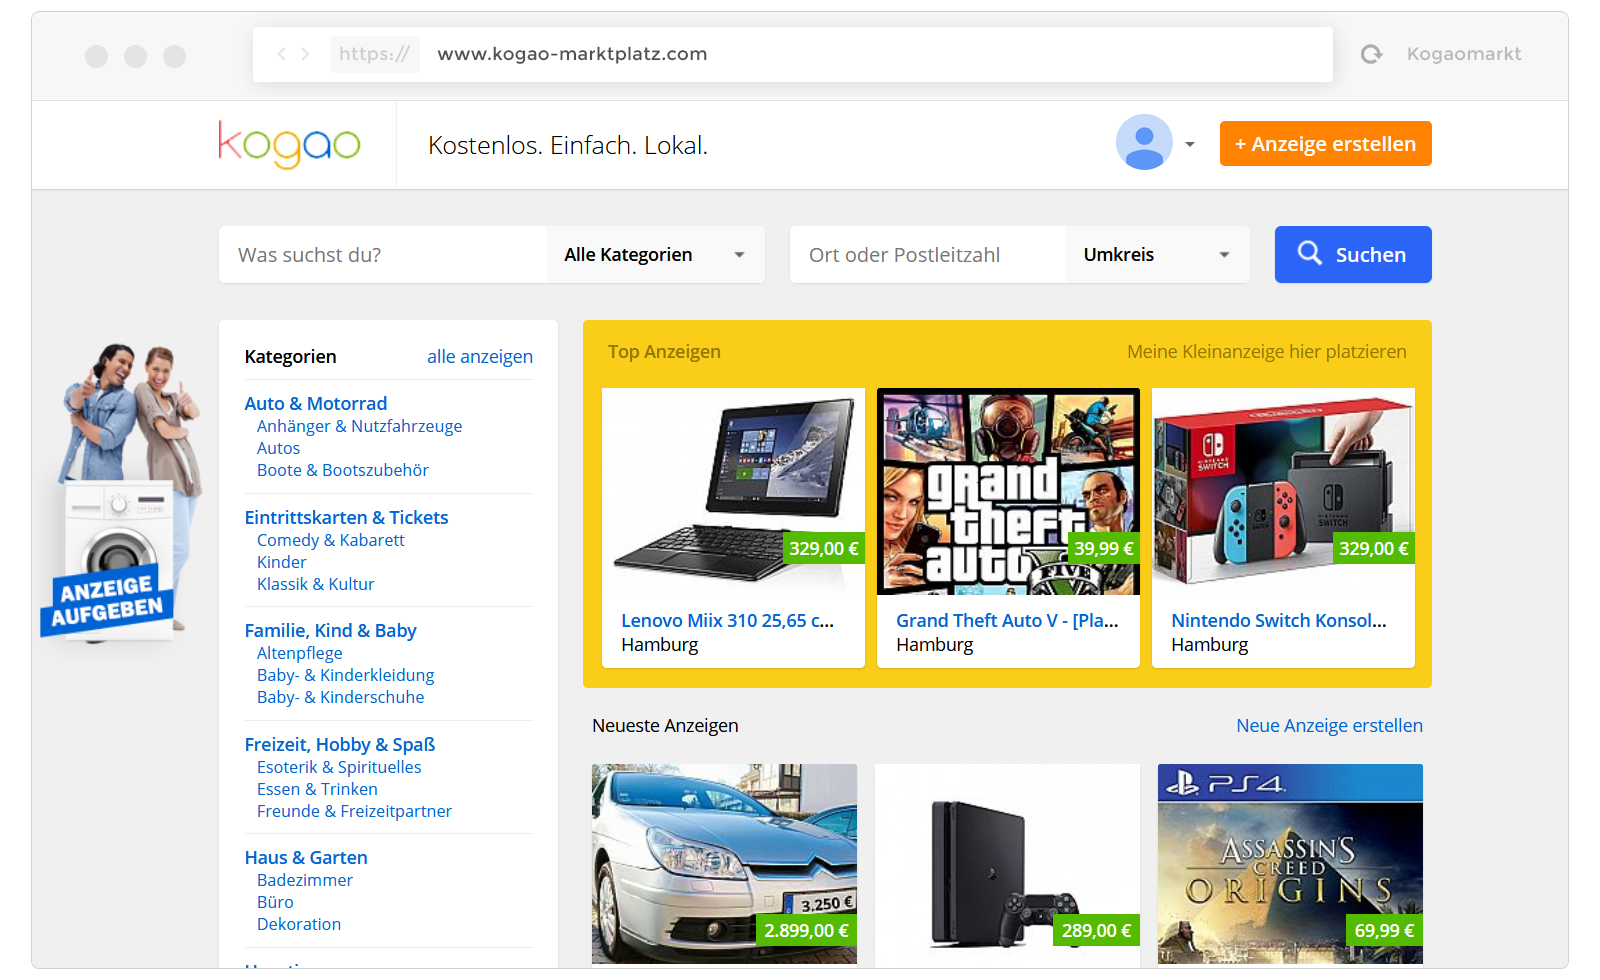Click the browser address bar URL
Screen dimensions: 1600x980
[x=572, y=54]
